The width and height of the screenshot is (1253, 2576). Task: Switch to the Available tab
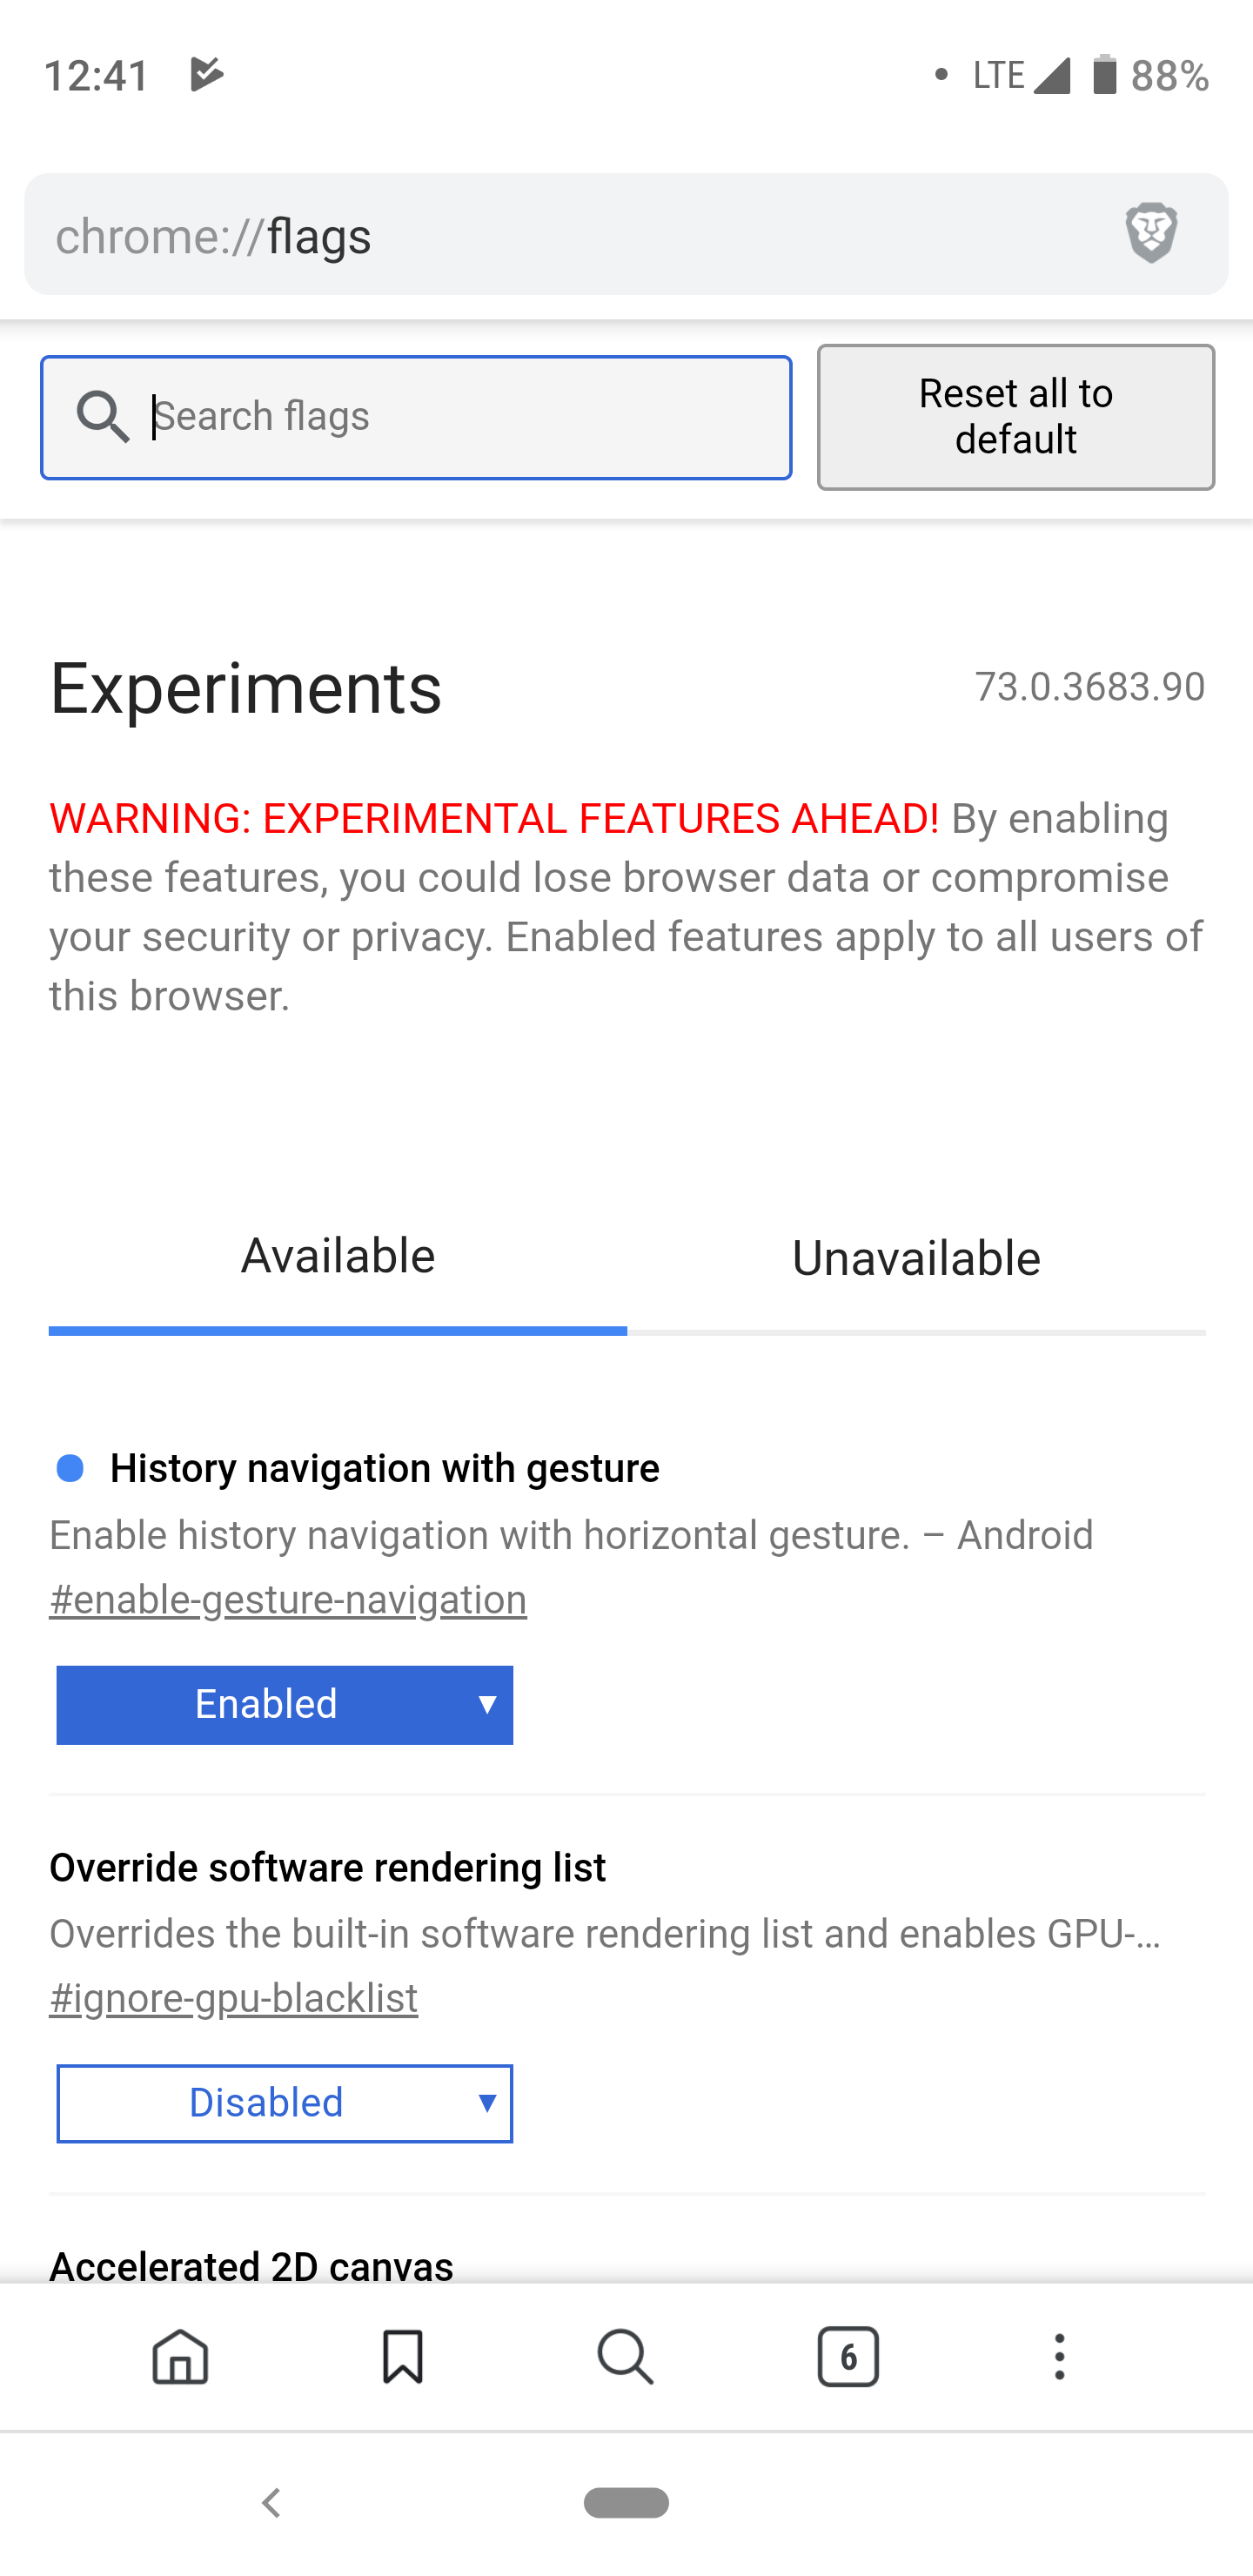[338, 1257]
